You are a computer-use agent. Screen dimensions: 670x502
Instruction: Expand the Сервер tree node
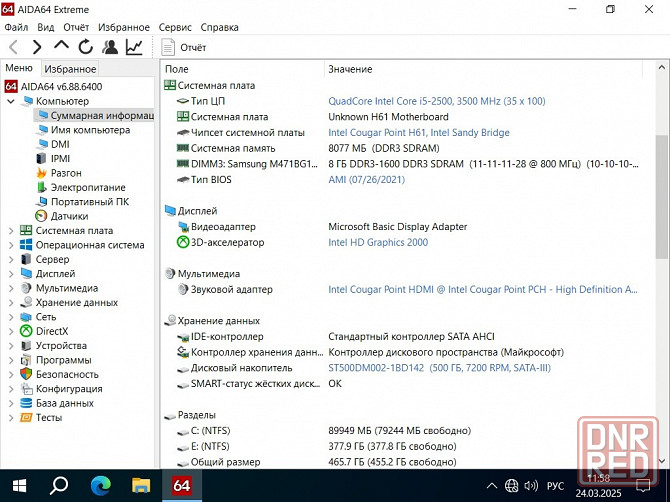pyautogui.click(x=11, y=259)
